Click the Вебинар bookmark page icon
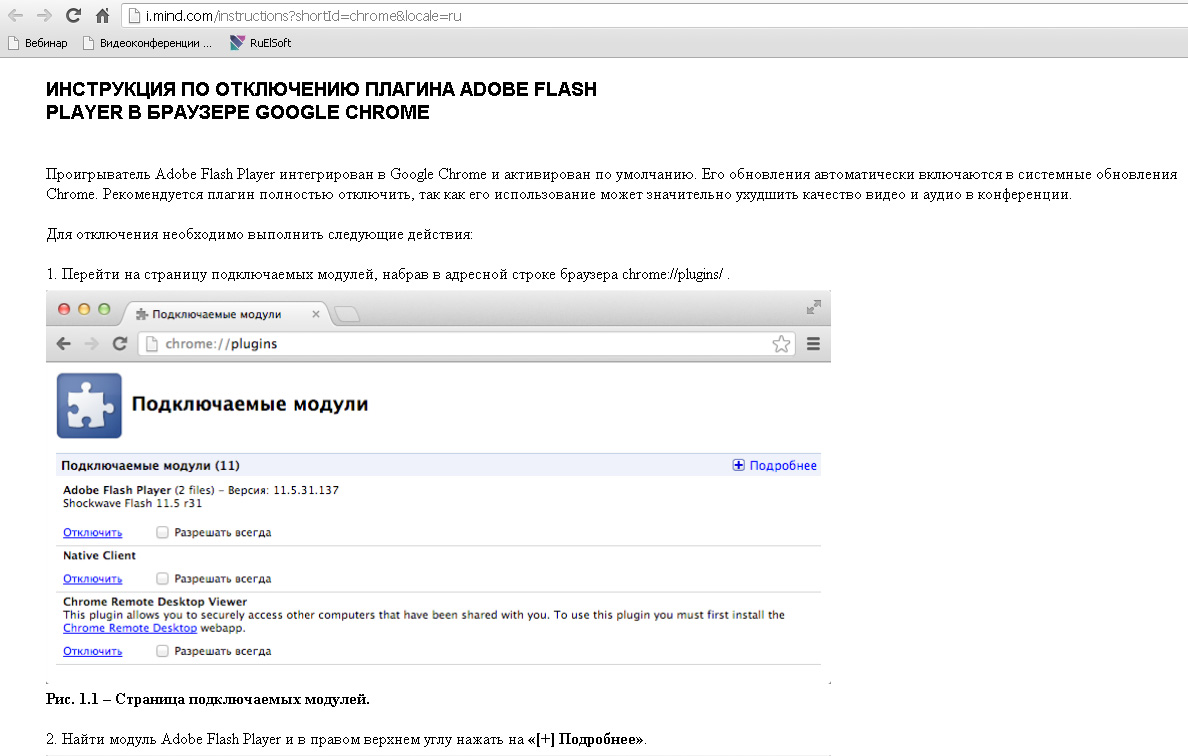This screenshot has width=1188, height=756. coord(13,43)
